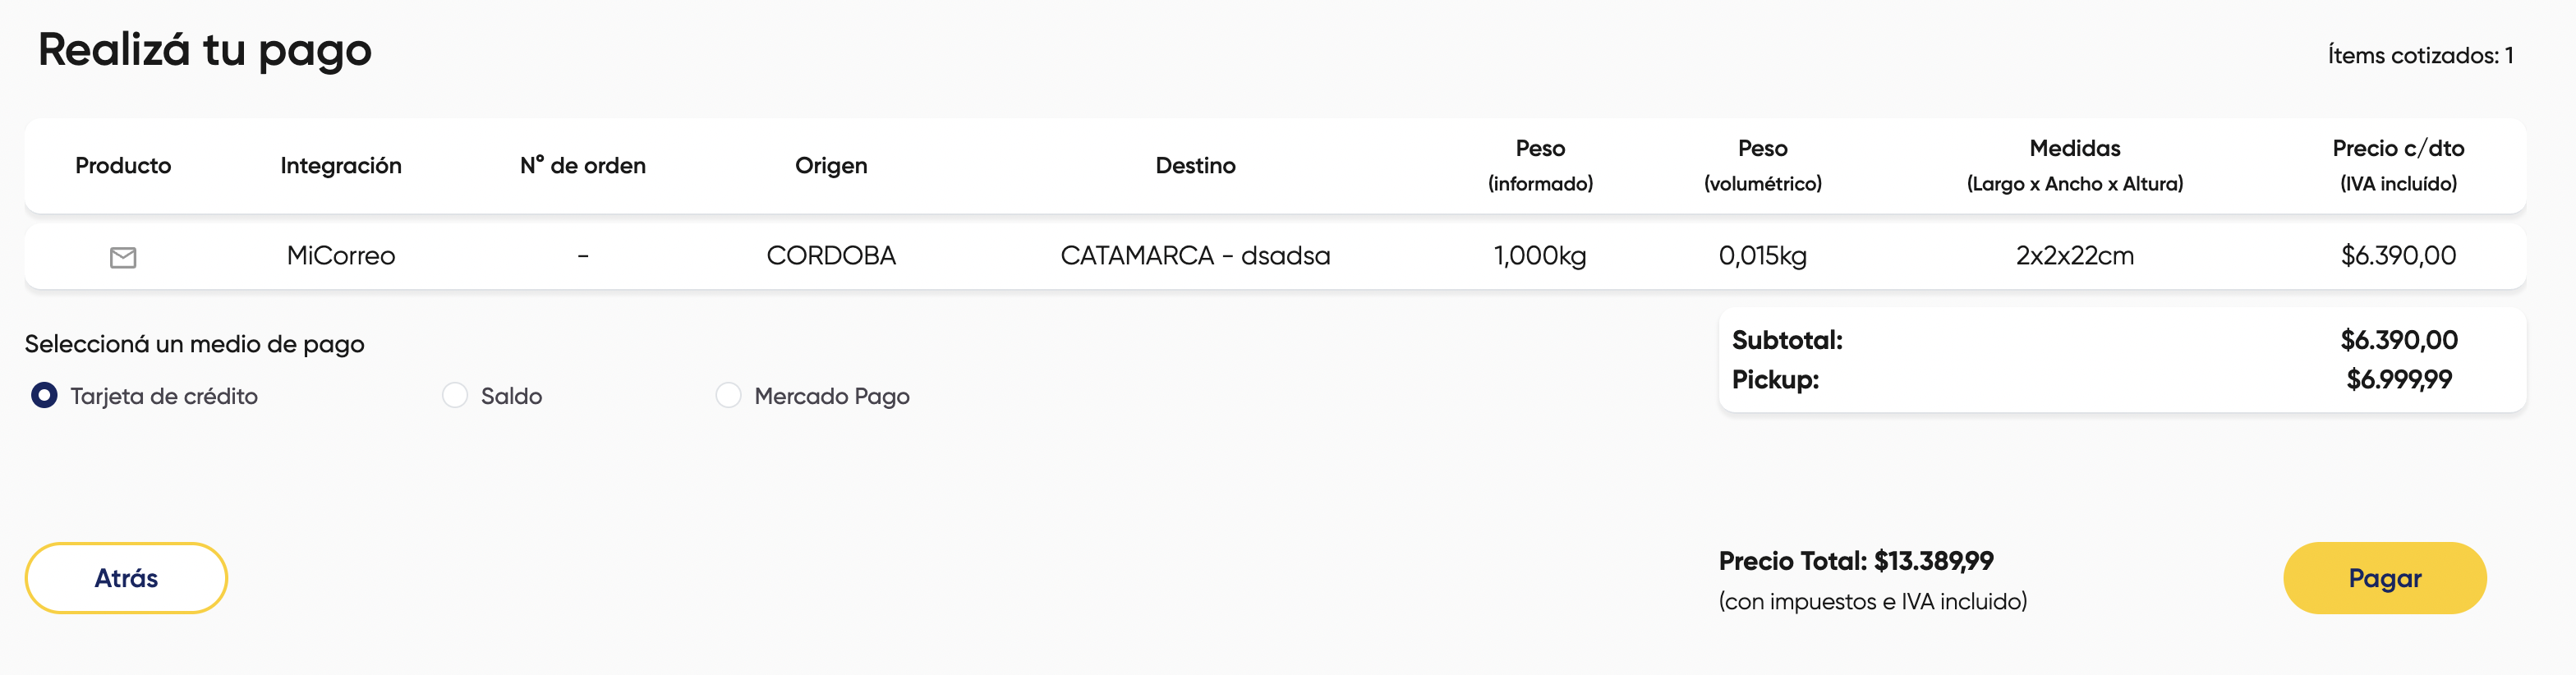This screenshot has width=2576, height=675.
Task: Click the Pickup amount $6.999,99
Action: 2399,380
